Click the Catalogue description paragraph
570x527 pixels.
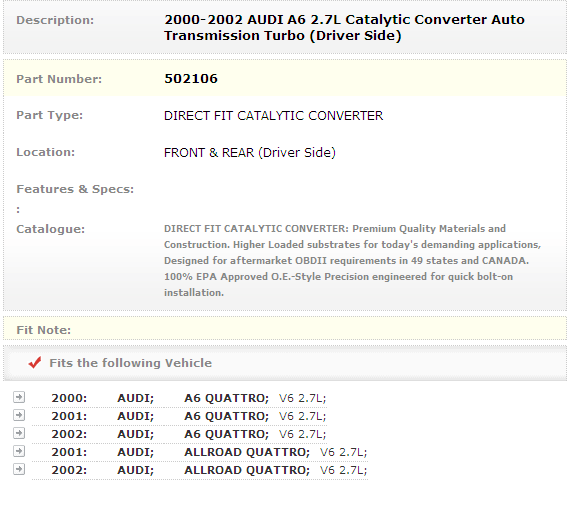(352, 261)
